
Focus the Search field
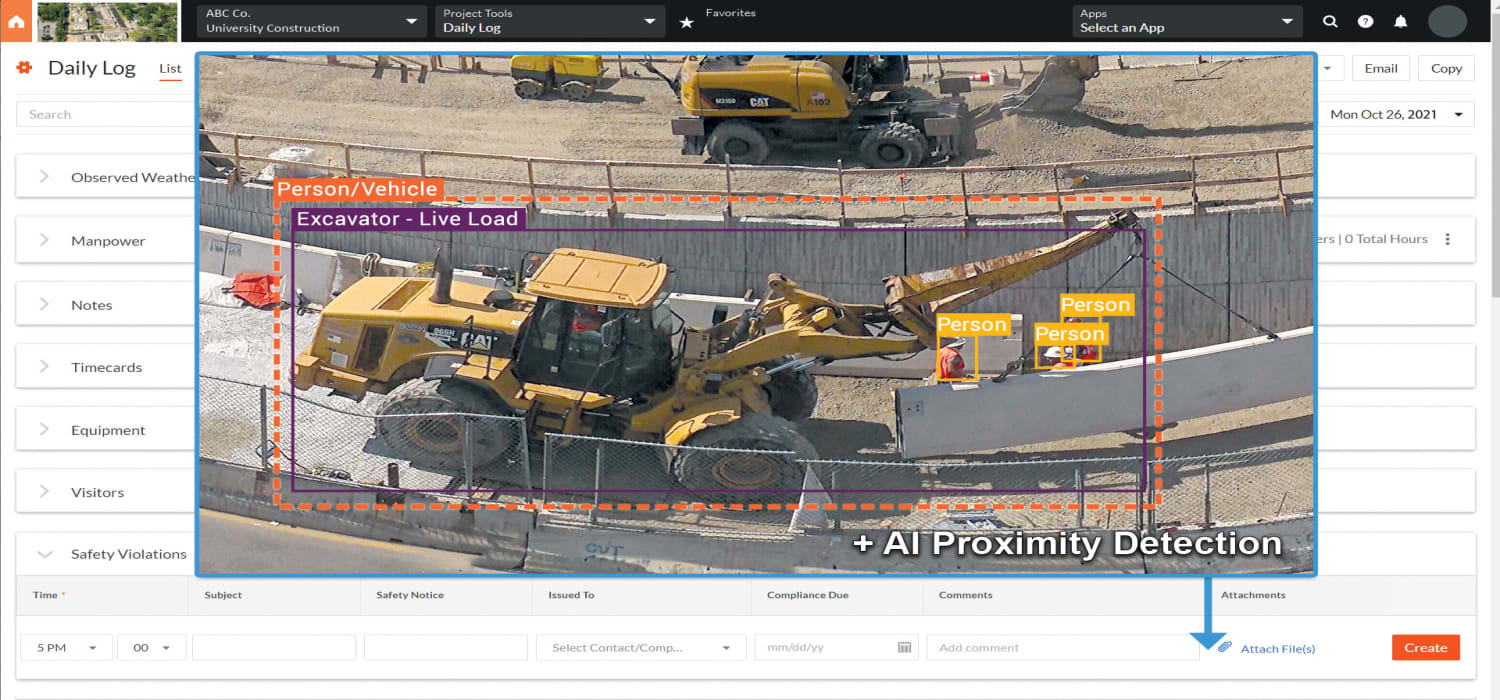[106, 114]
